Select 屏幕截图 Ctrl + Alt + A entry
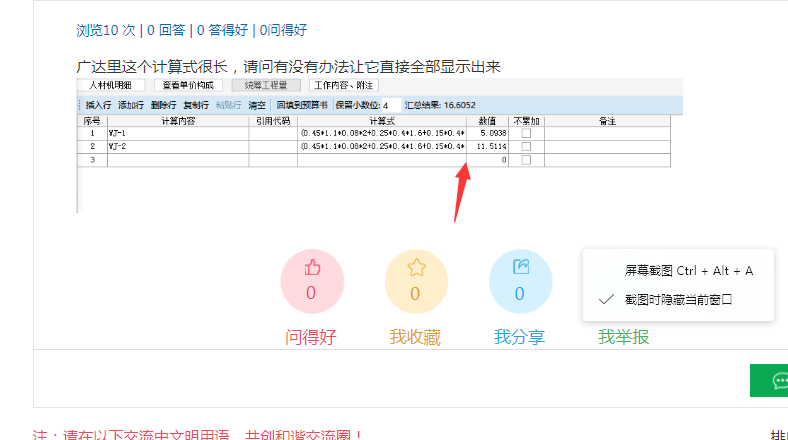 click(688, 271)
